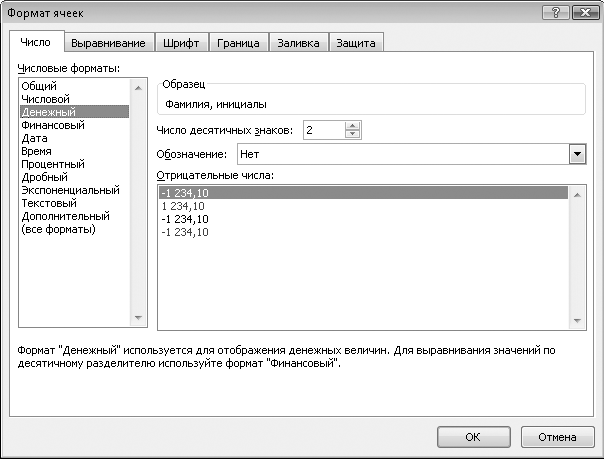The height and width of the screenshot is (459, 604).
Task: Decrease decimal places with down spinner arrow
Action: point(352,134)
